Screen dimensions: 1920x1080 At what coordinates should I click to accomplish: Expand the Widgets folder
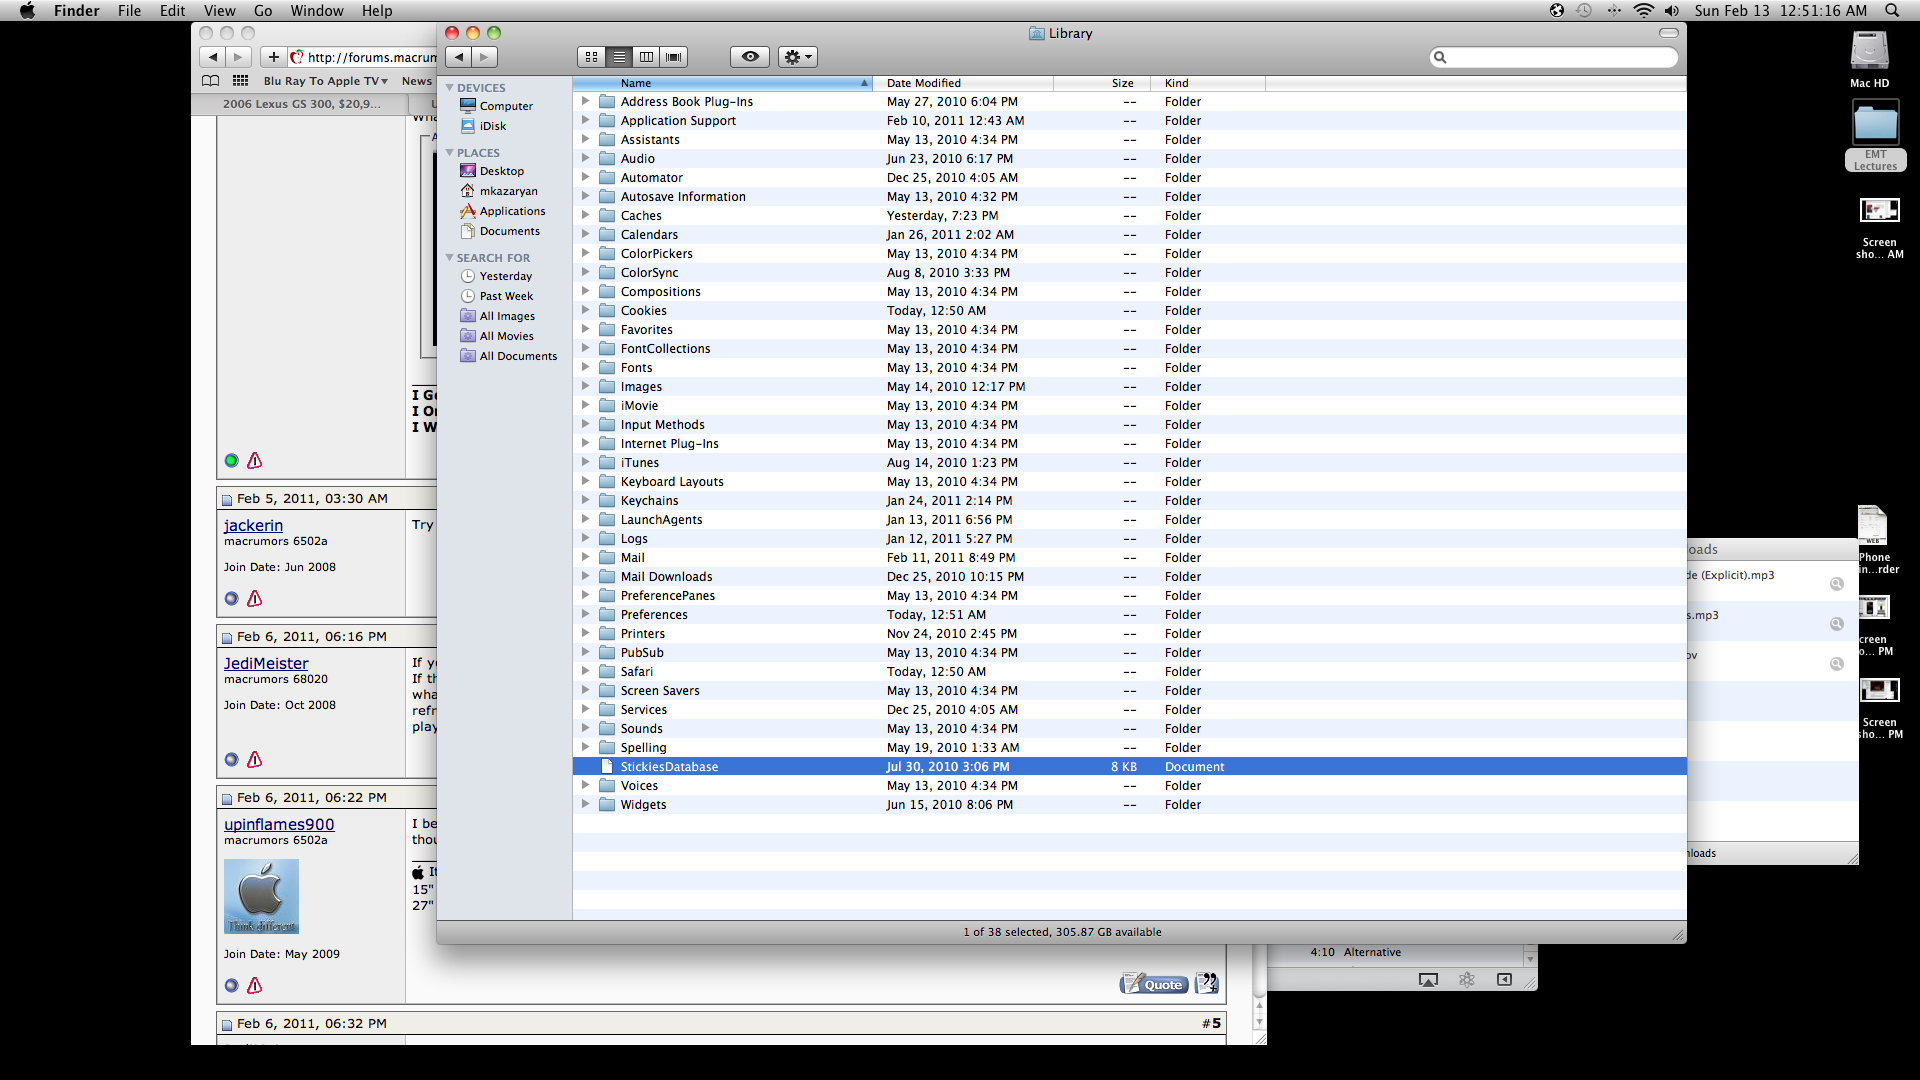pyautogui.click(x=585, y=804)
